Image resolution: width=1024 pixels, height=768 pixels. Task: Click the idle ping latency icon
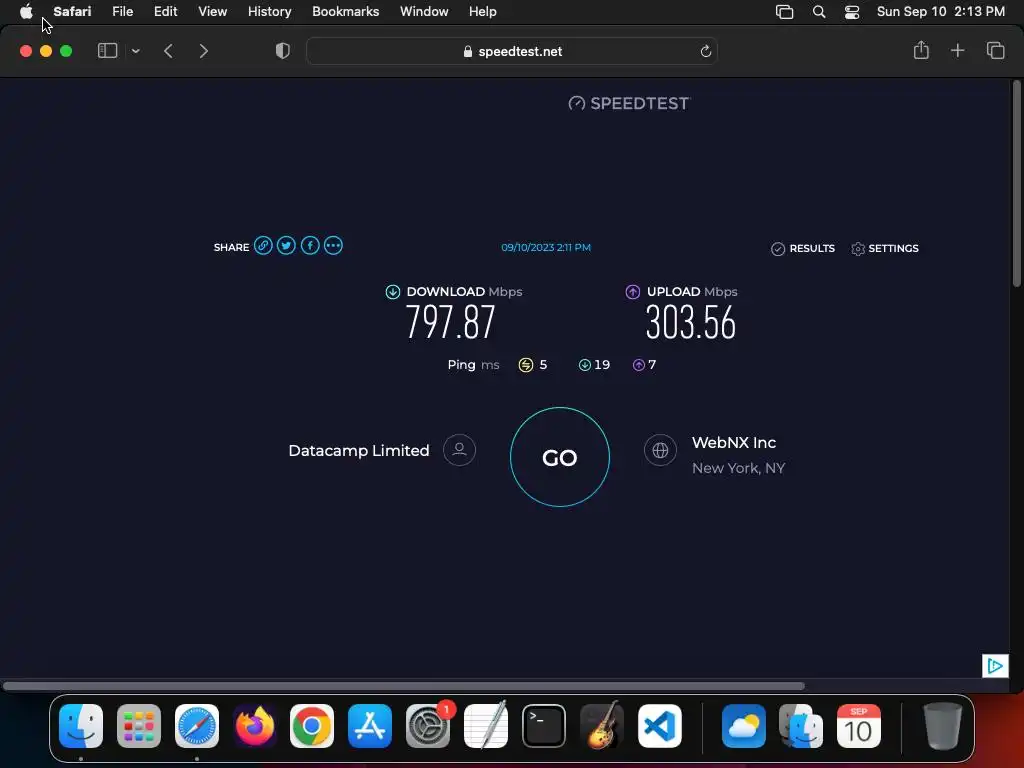(x=526, y=365)
